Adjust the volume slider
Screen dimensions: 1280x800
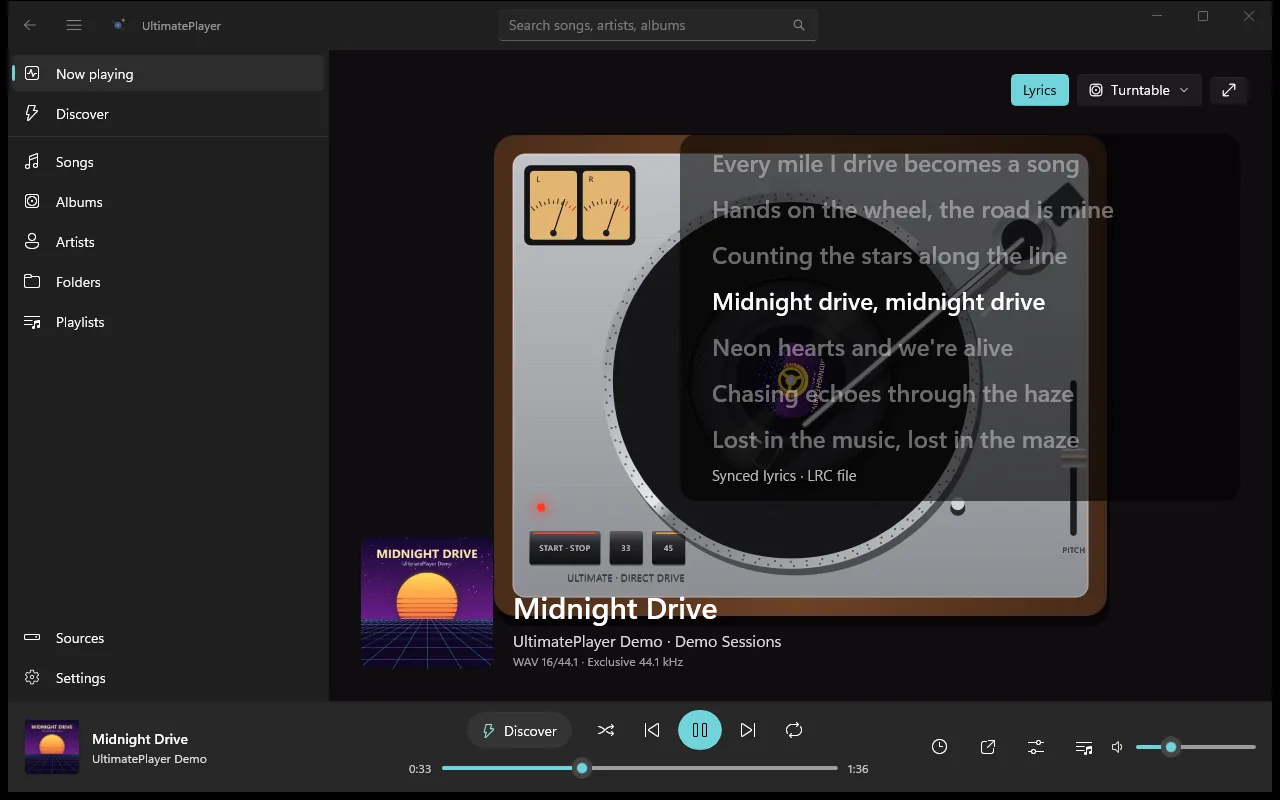coord(1196,747)
